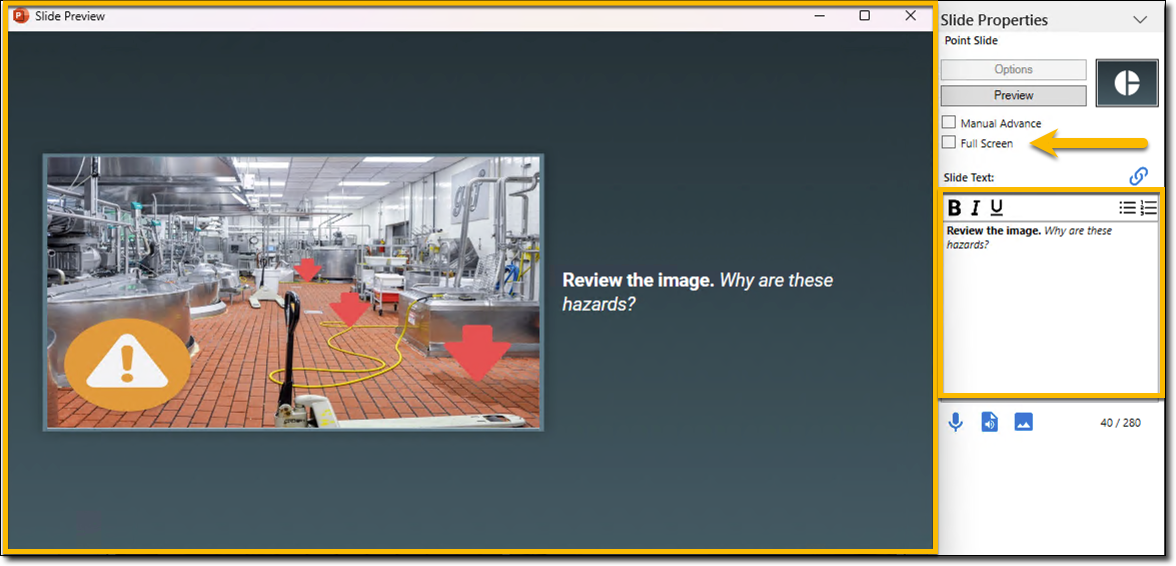Image resolution: width=1176 pixels, height=566 pixels.
Task: Insert a bulleted list
Action: click(x=1127, y=208)
